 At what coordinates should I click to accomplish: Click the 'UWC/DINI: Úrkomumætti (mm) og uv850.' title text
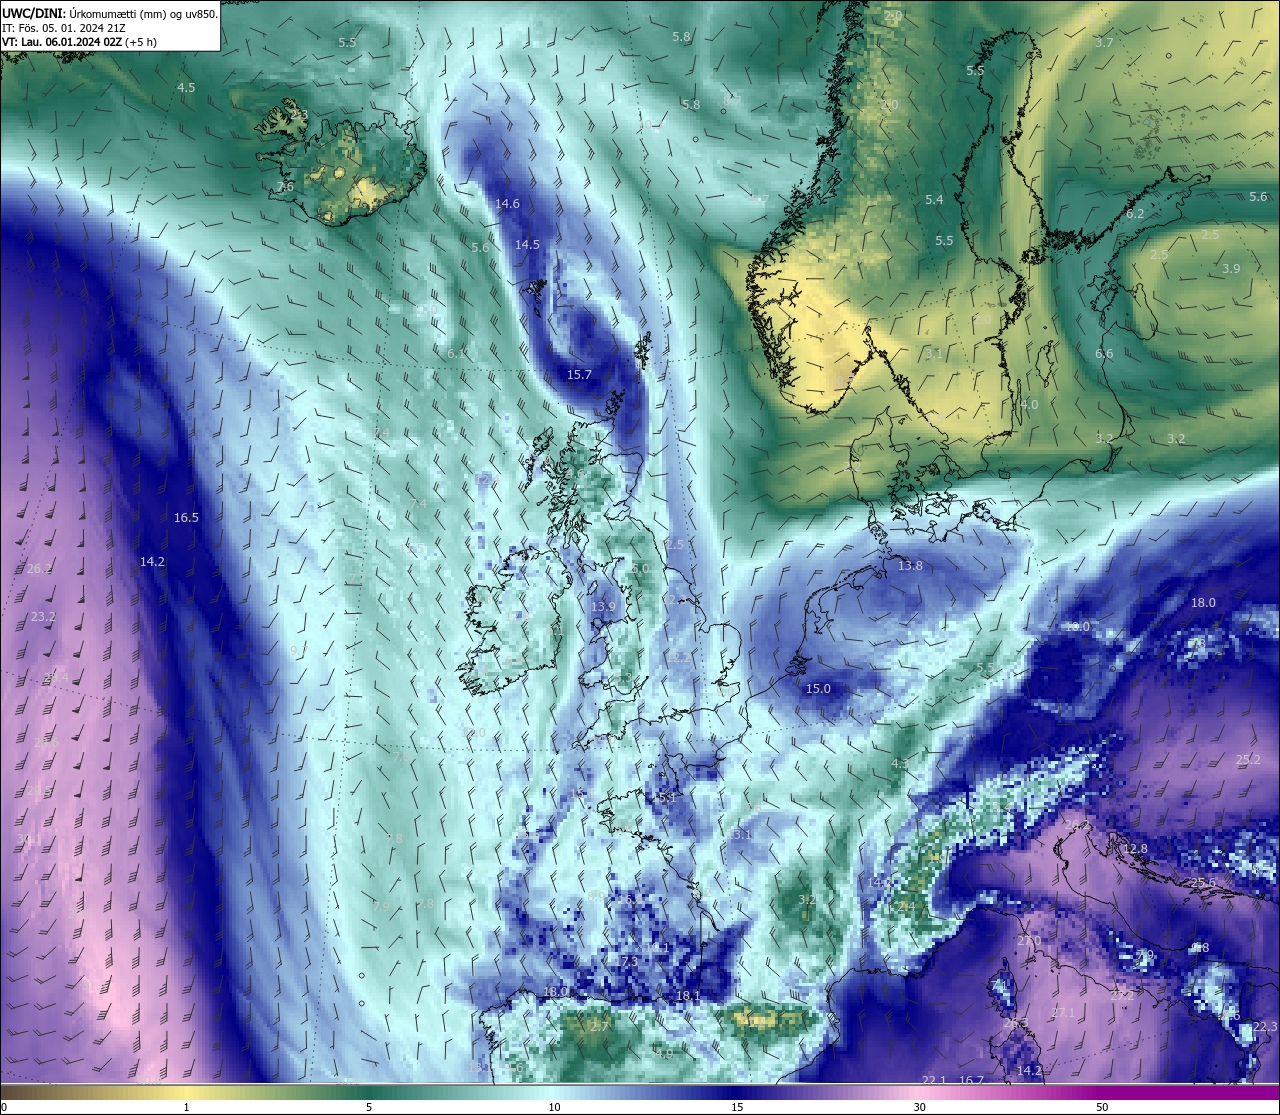pos(110,14)
